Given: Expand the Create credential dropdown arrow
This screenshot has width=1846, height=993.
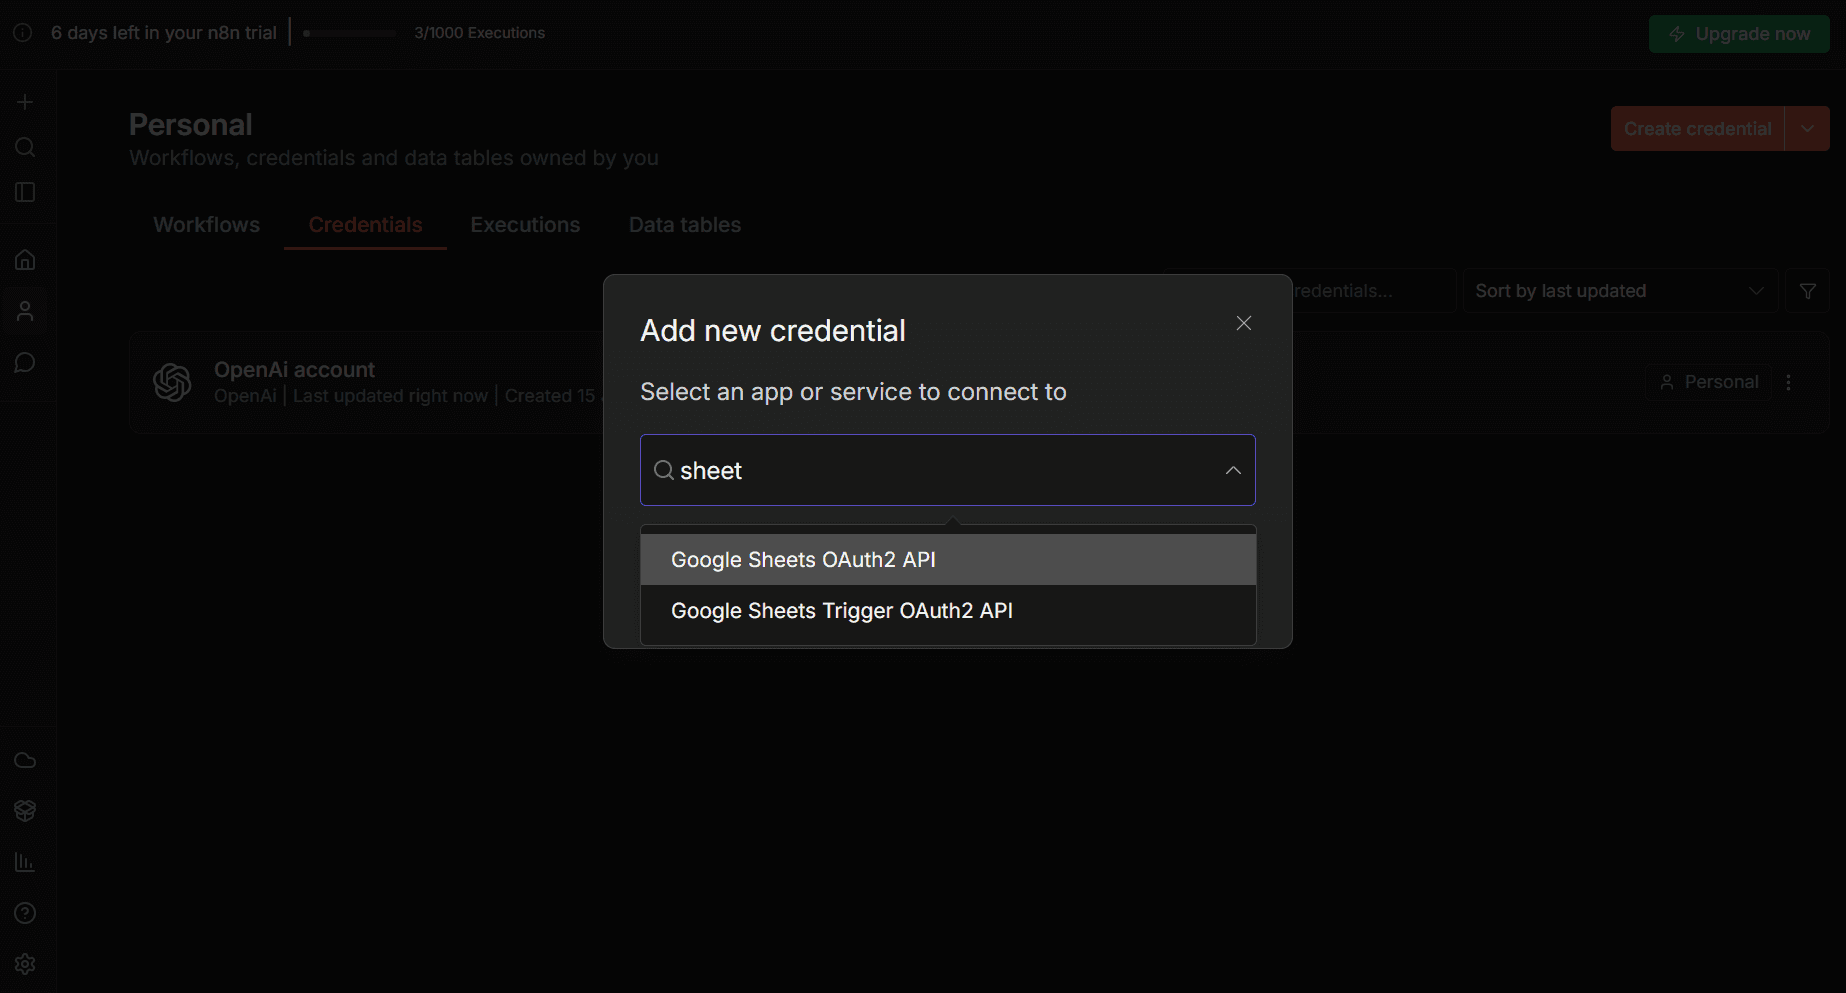Looking at the screenshot, I should [1807, 129].
